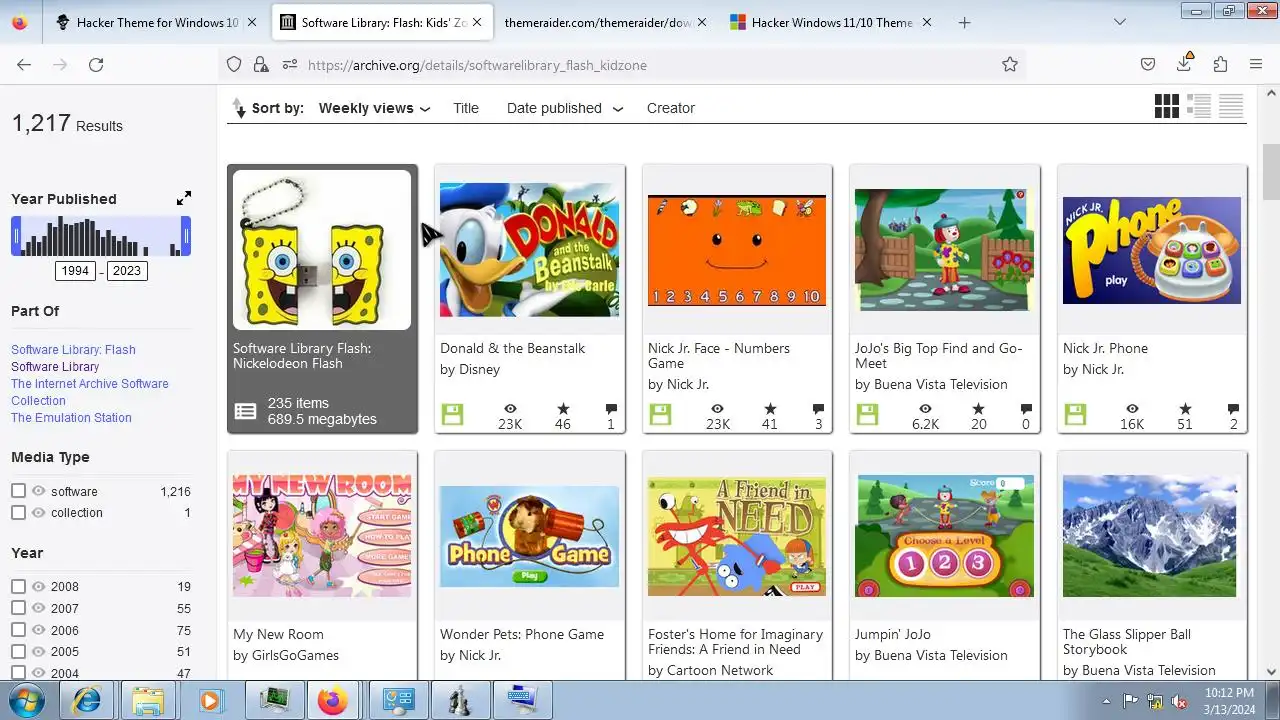Click the tracking protection shield icon
The image size is (1280, 720).
[234, 64]
